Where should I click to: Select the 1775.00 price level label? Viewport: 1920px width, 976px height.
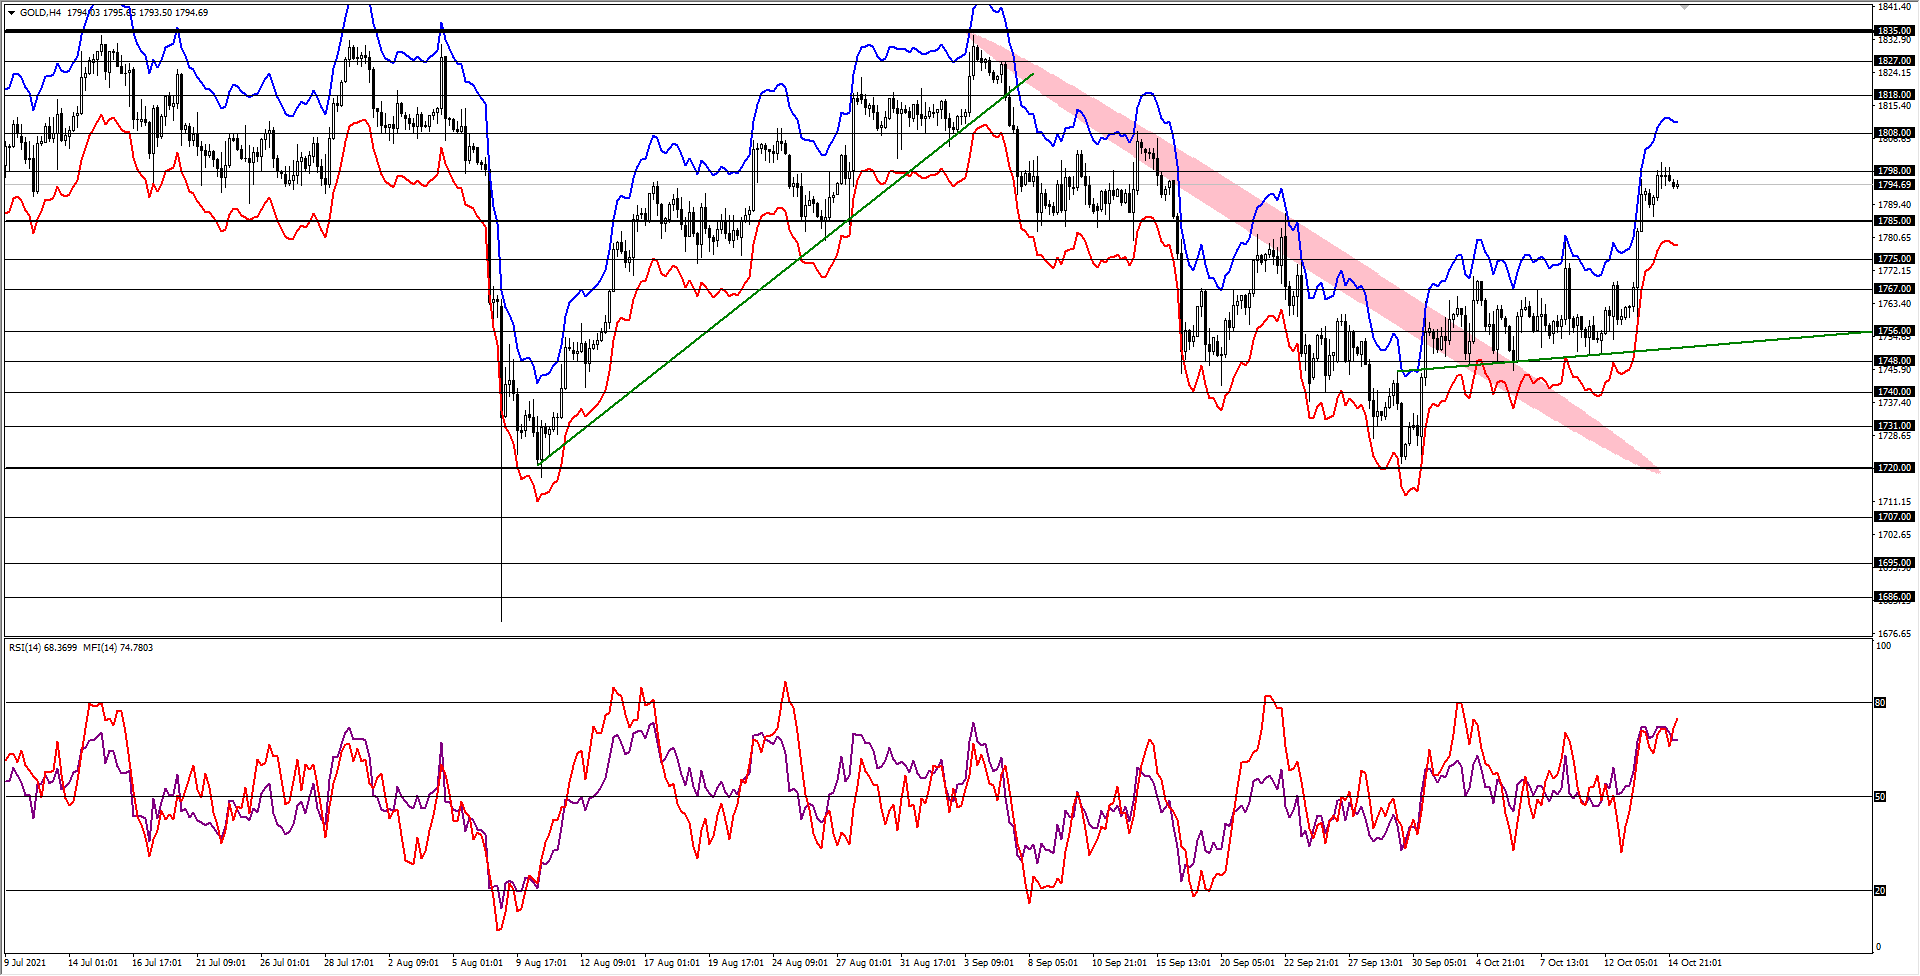coord(1894,259)
